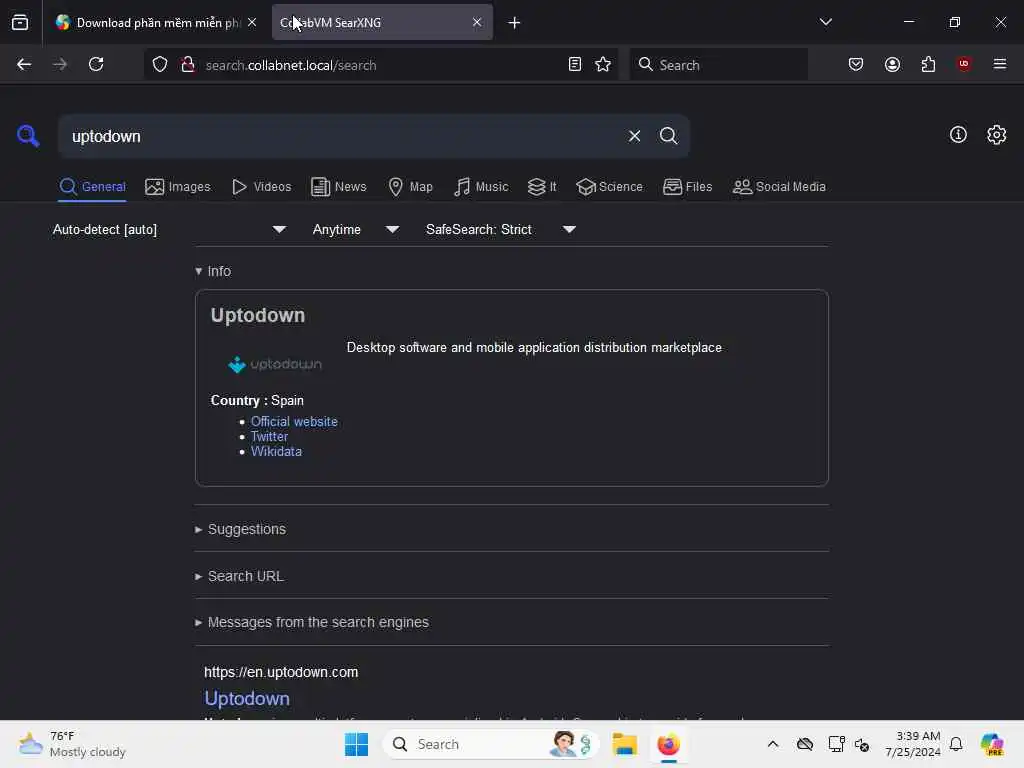Open the Auto-detect language dropdown
This screenshot has width=1024, height=768.
coord(169,229)
